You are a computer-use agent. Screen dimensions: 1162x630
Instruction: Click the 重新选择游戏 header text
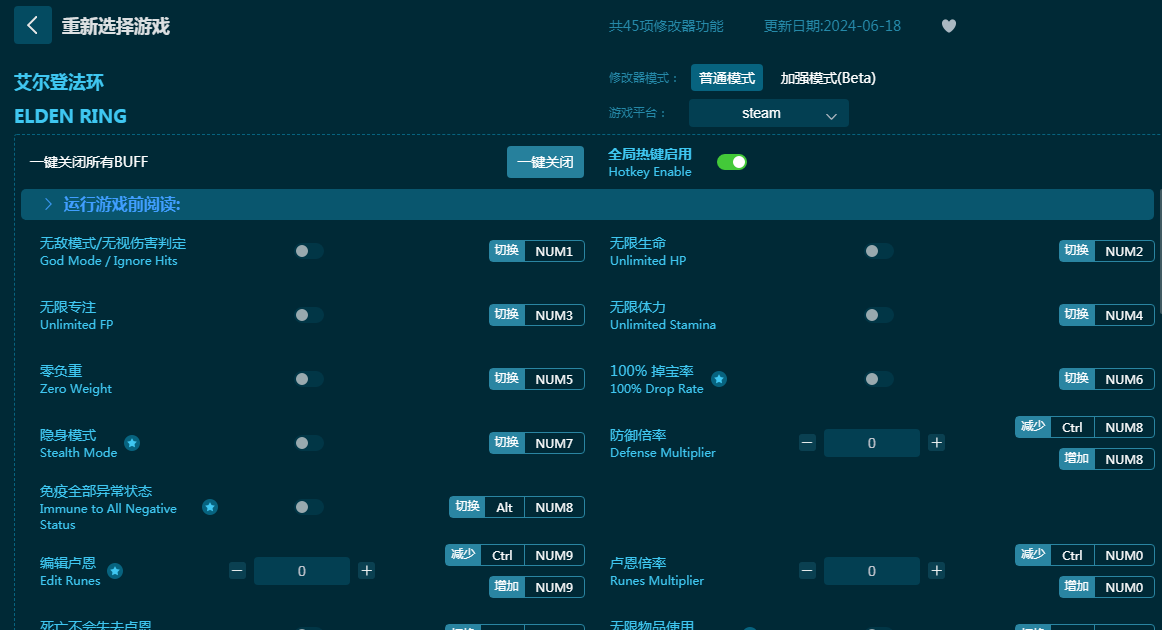(x=116, y=27)
